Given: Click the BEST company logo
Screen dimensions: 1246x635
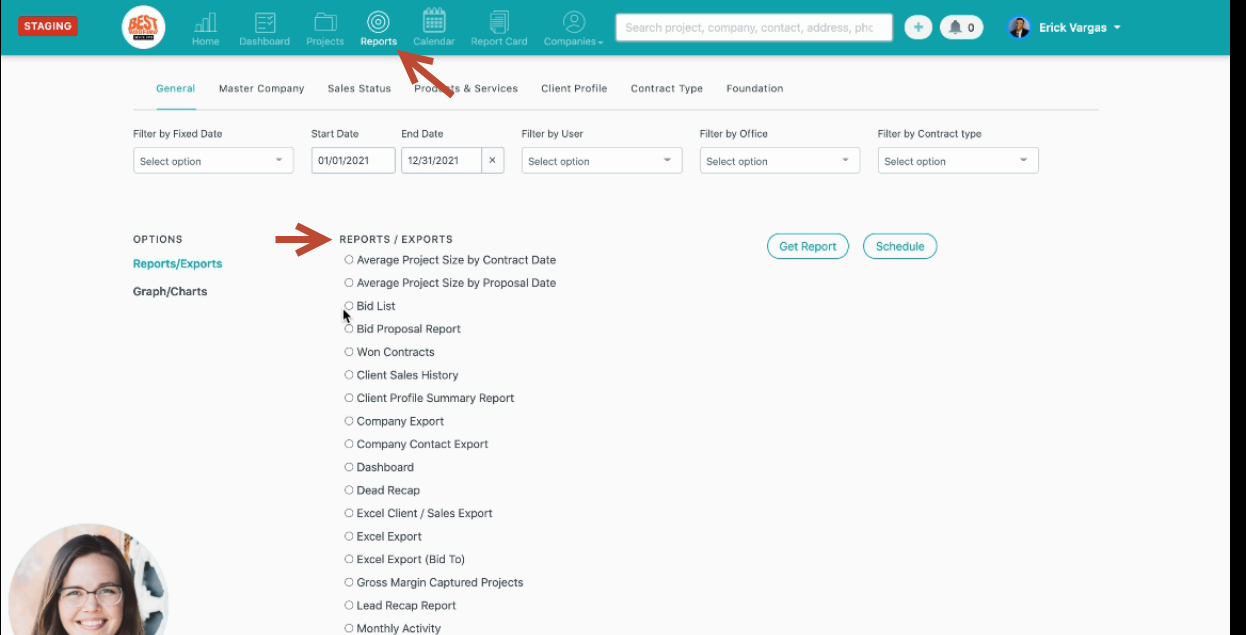Looking at the screenshot, I should coord(143,27).
